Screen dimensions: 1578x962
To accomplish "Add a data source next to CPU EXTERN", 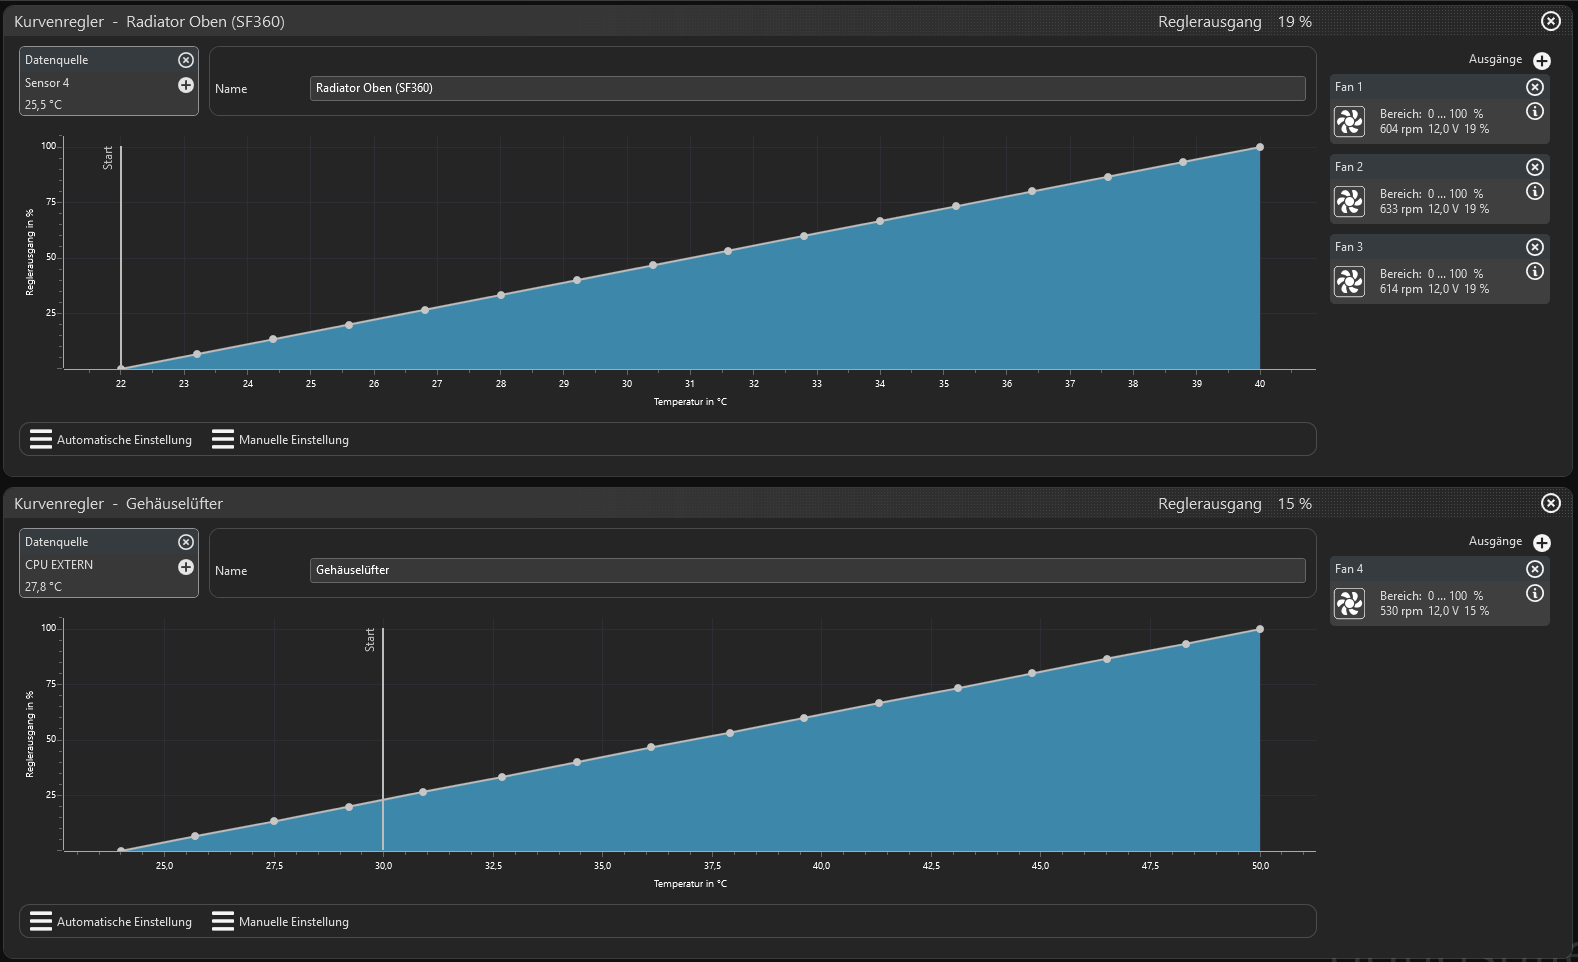I will (186, 567).
